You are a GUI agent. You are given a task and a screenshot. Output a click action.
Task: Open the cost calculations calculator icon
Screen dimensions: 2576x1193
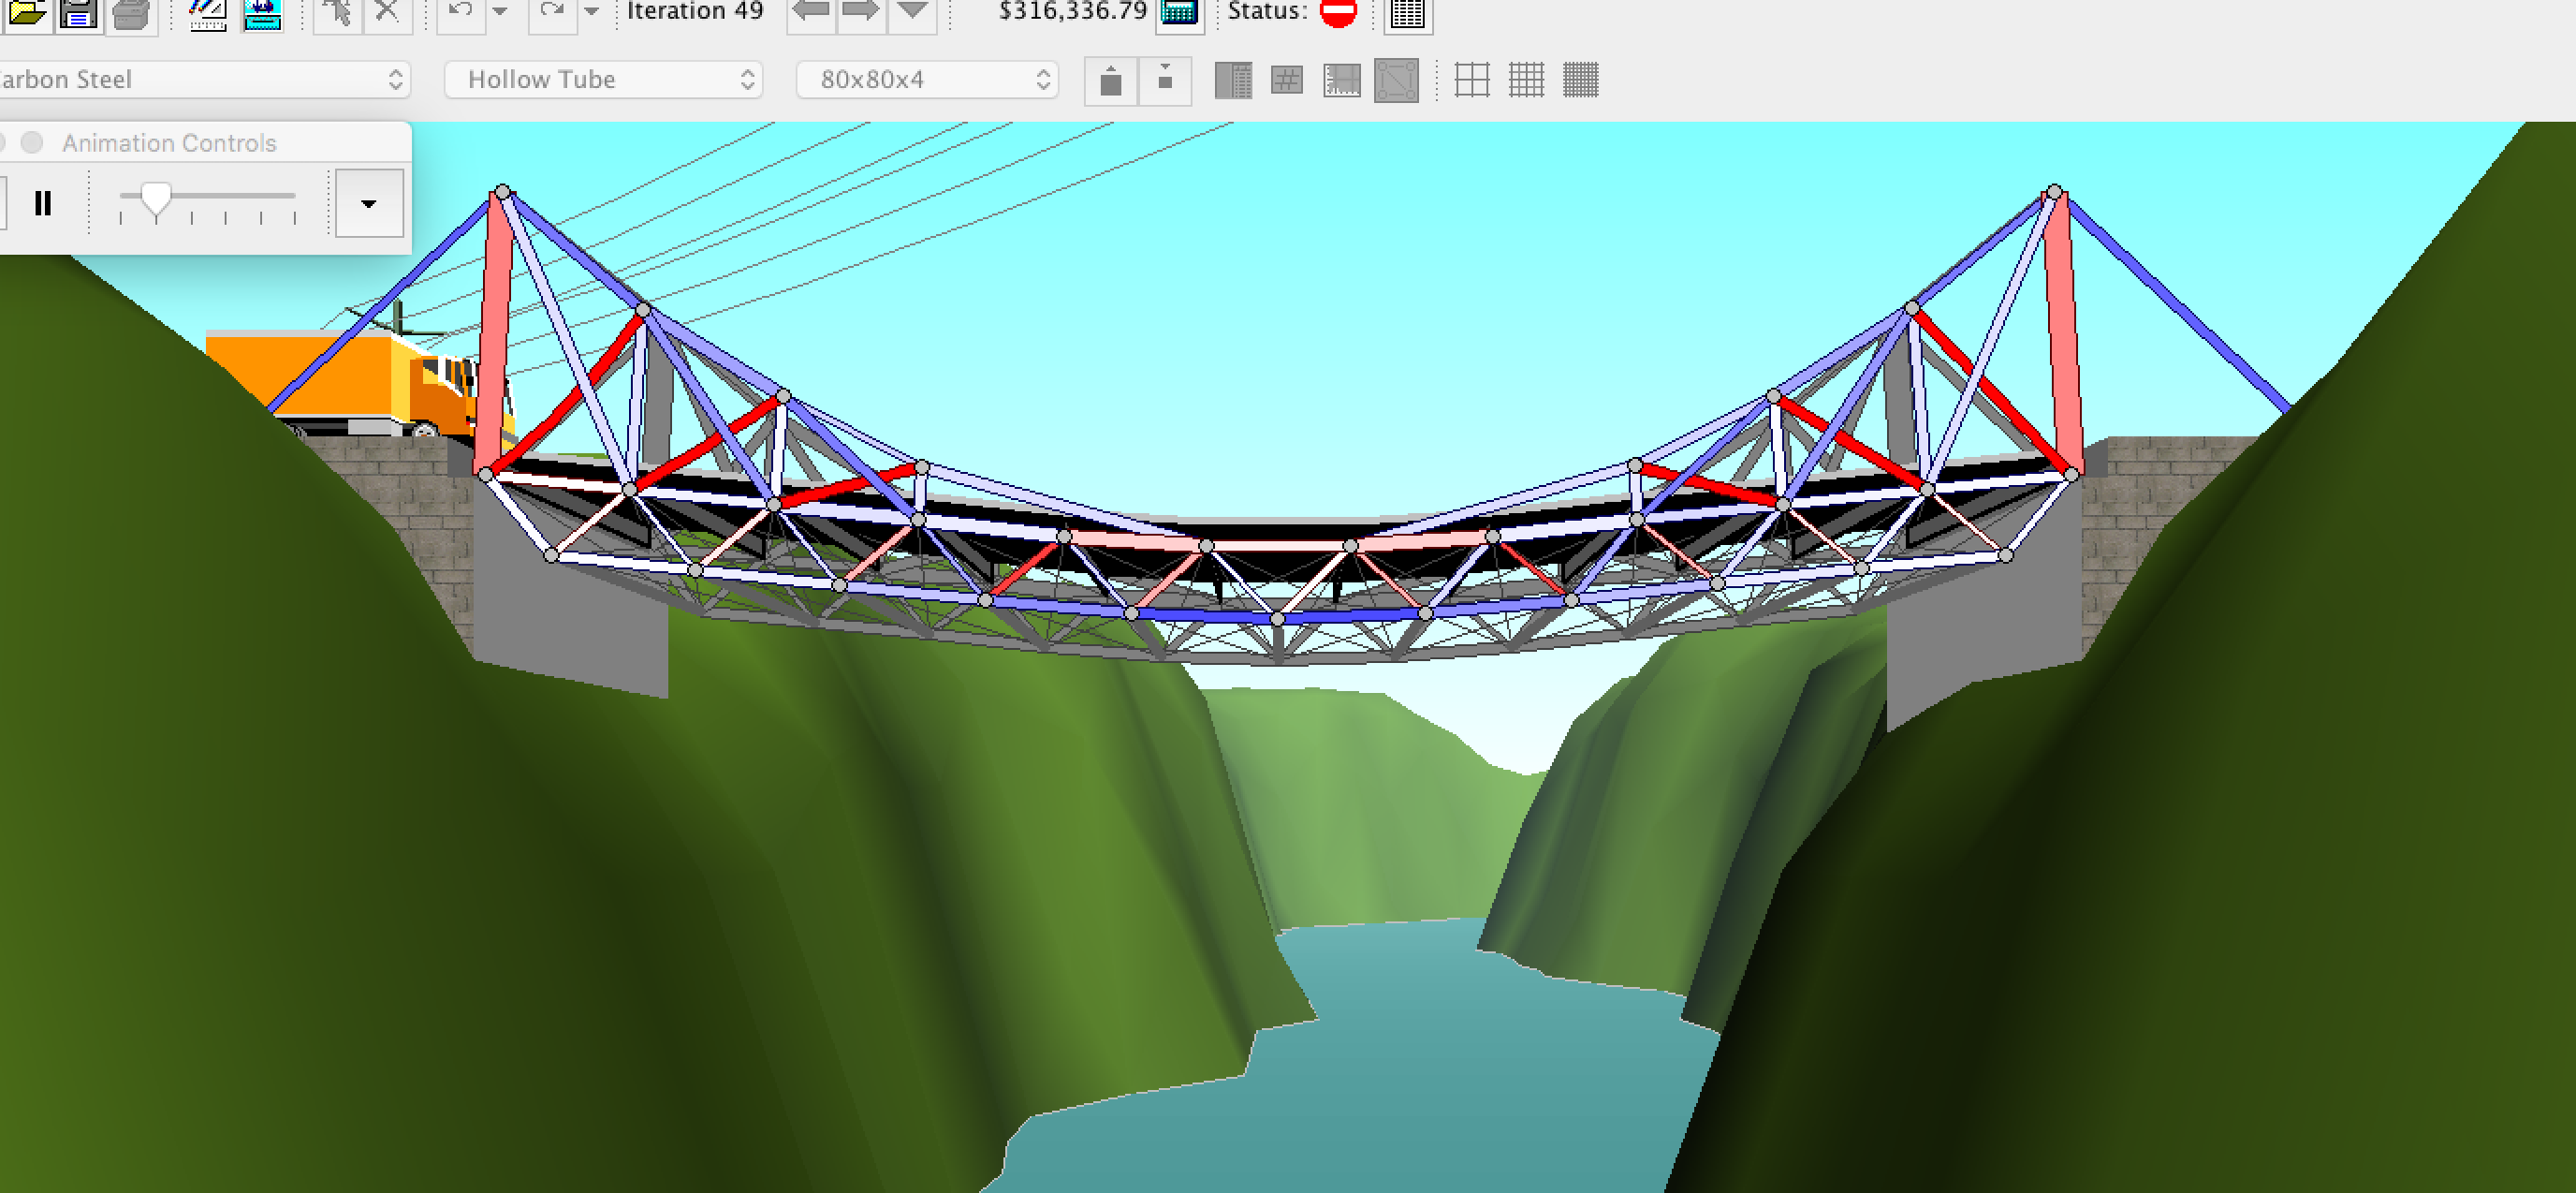(1180, 13)
